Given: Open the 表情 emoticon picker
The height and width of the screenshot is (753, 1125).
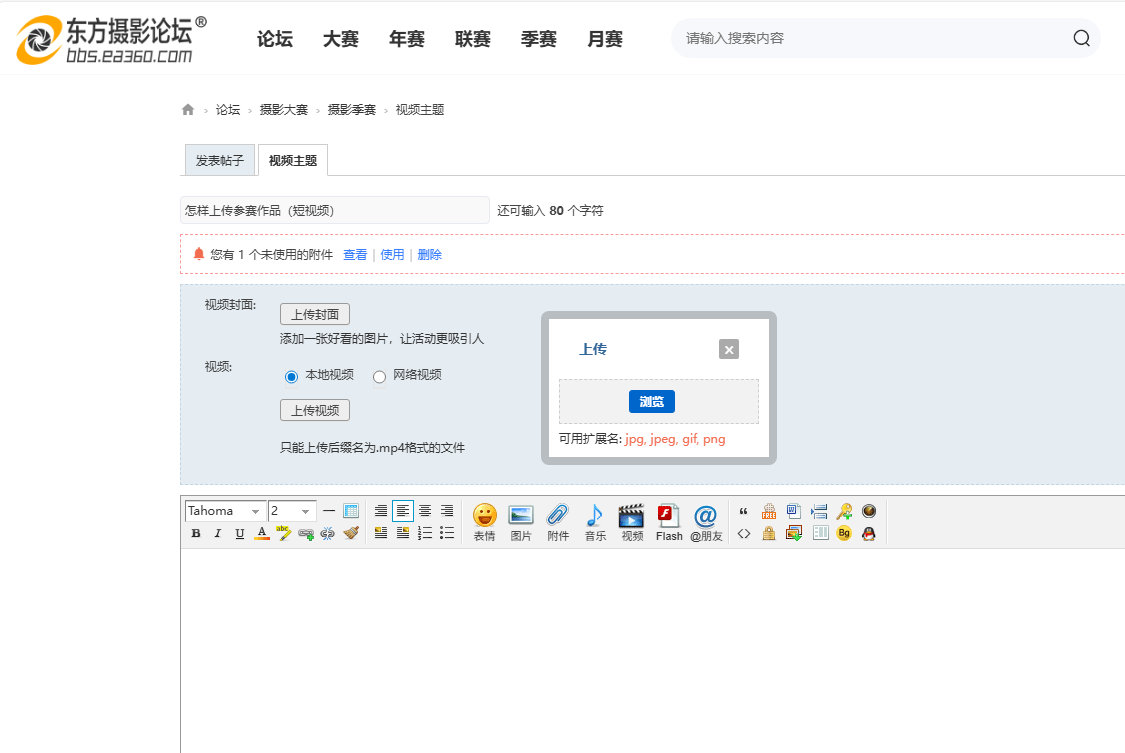Looking at the screenshot, I should coord(484,522).
